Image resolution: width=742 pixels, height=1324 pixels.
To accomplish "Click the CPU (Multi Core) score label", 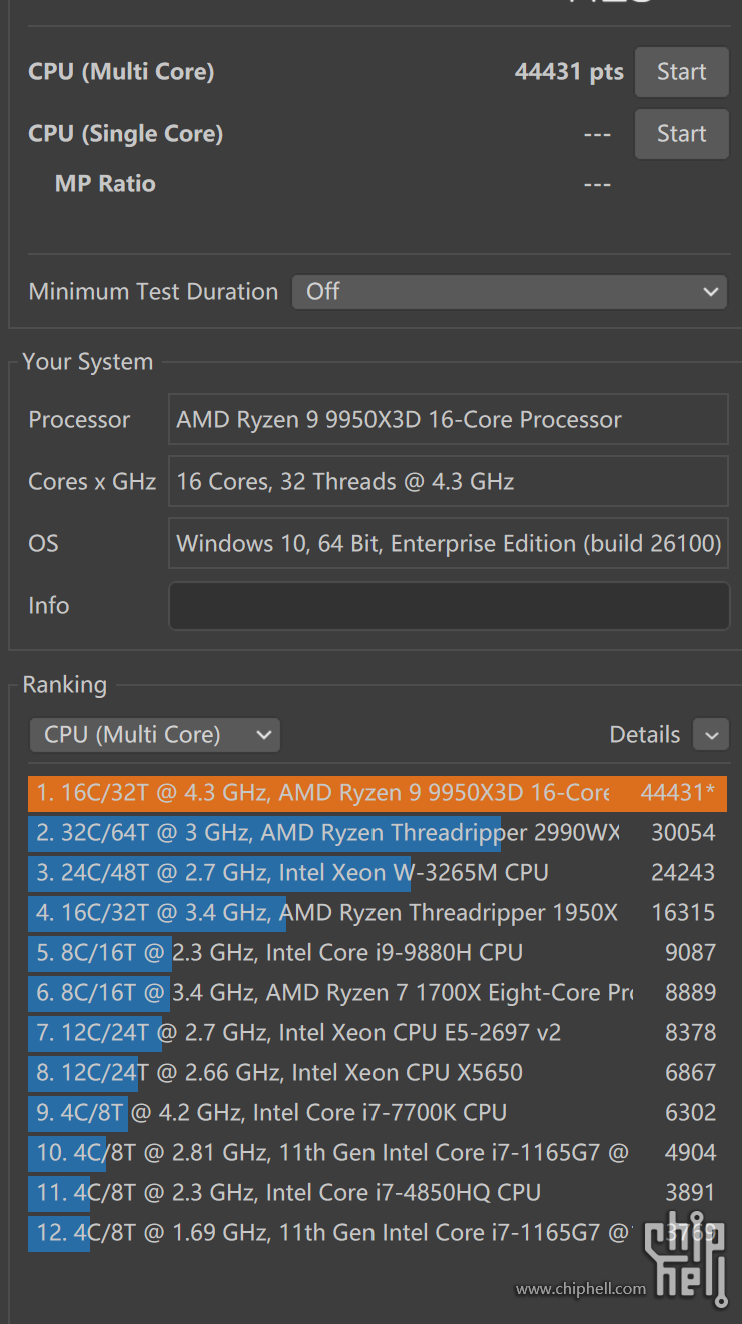I will (121, 72).
